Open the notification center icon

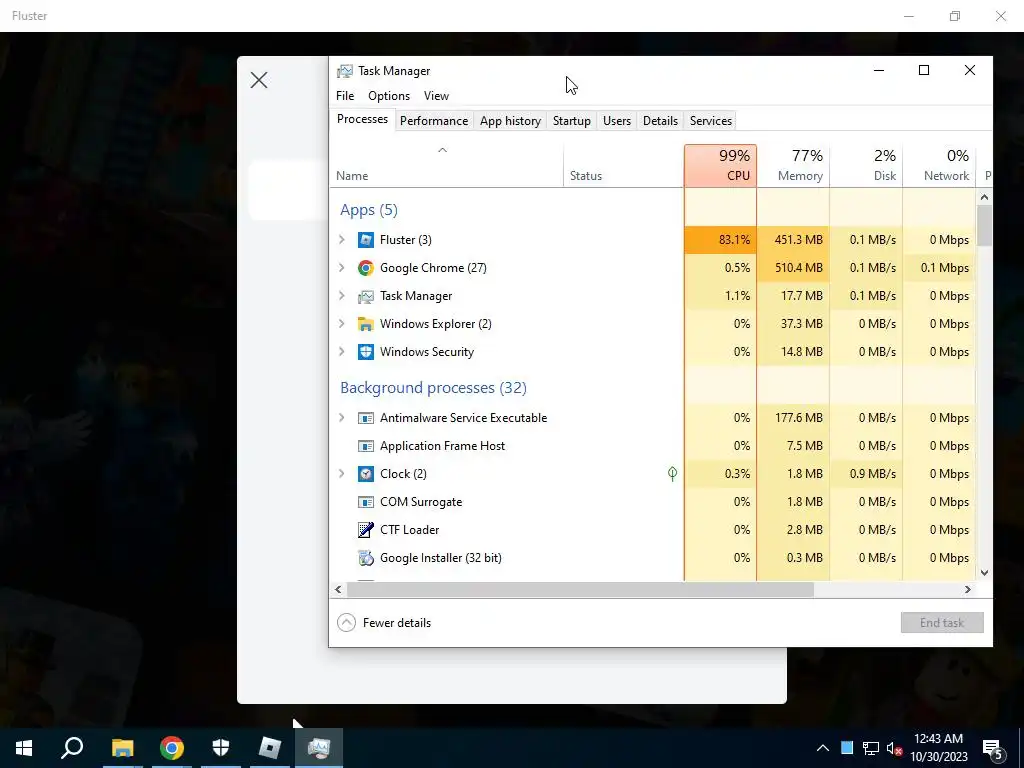click(993, 749)
